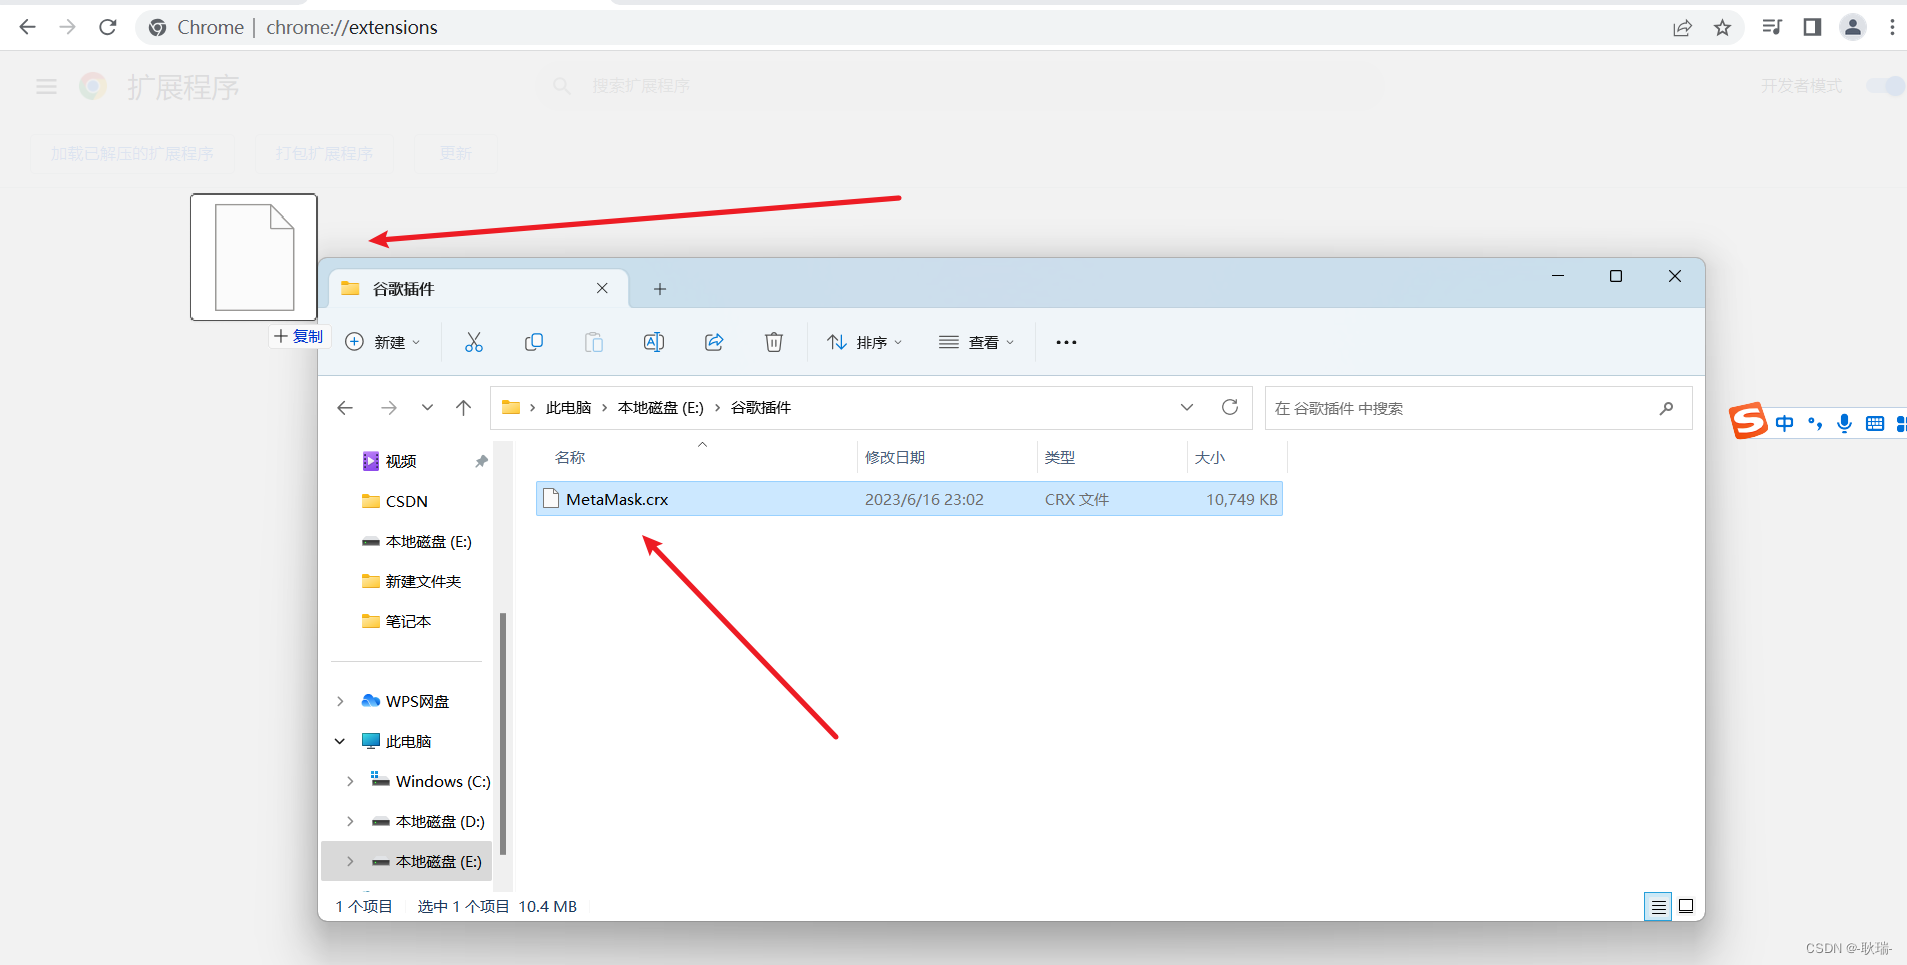Click 谷歌插件 in the address breadcrumb
The width and height of the screenshot is (1907, 965).
tap(761, 408)
